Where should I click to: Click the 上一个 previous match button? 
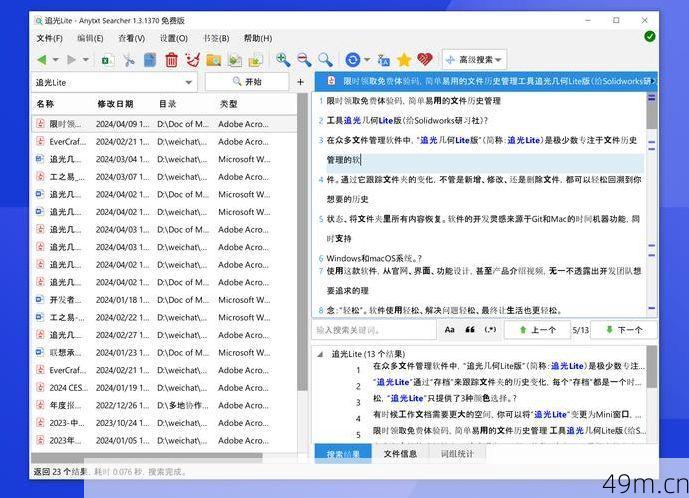(537, 330)
